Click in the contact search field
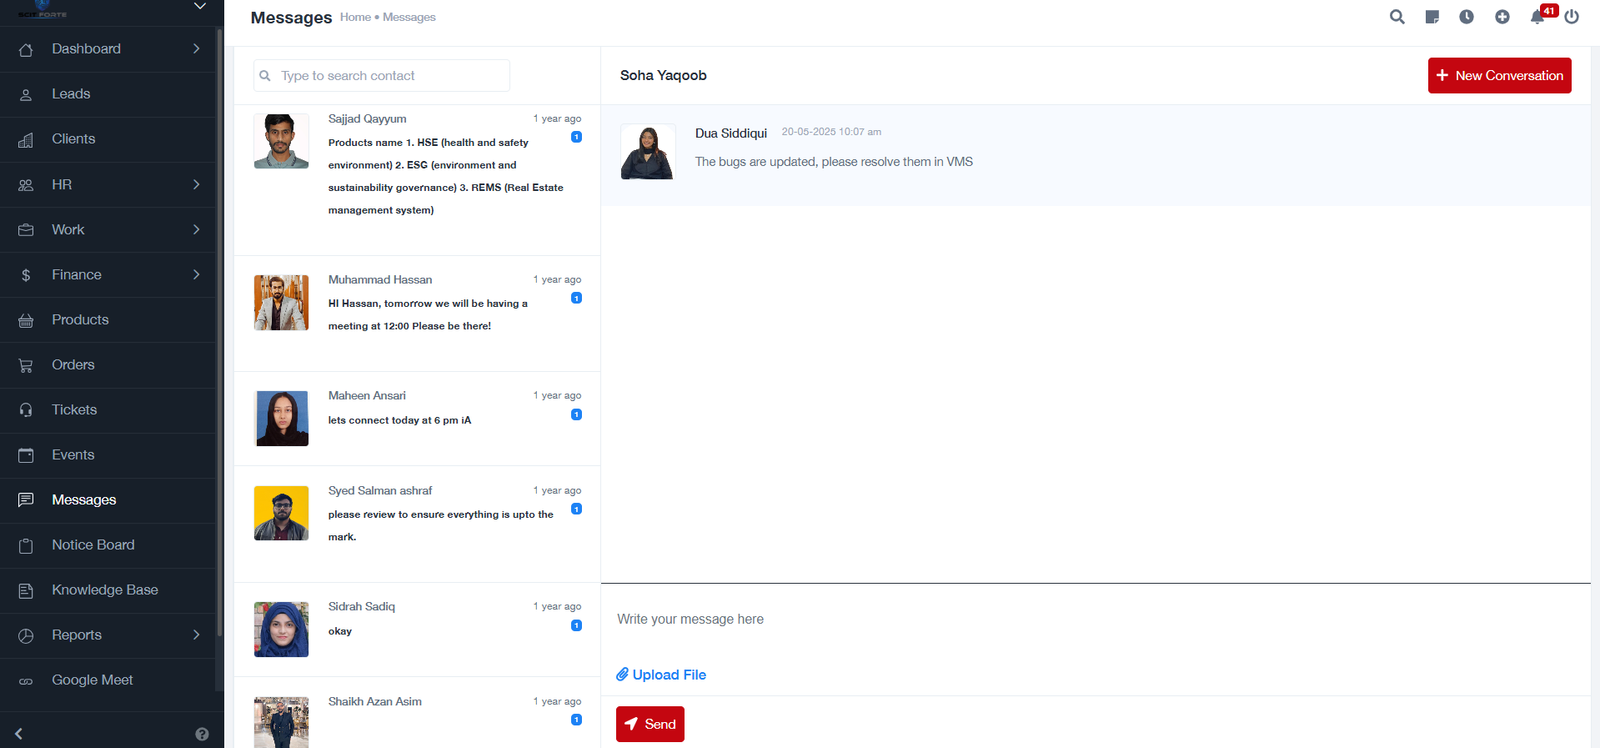 (381, 76)
